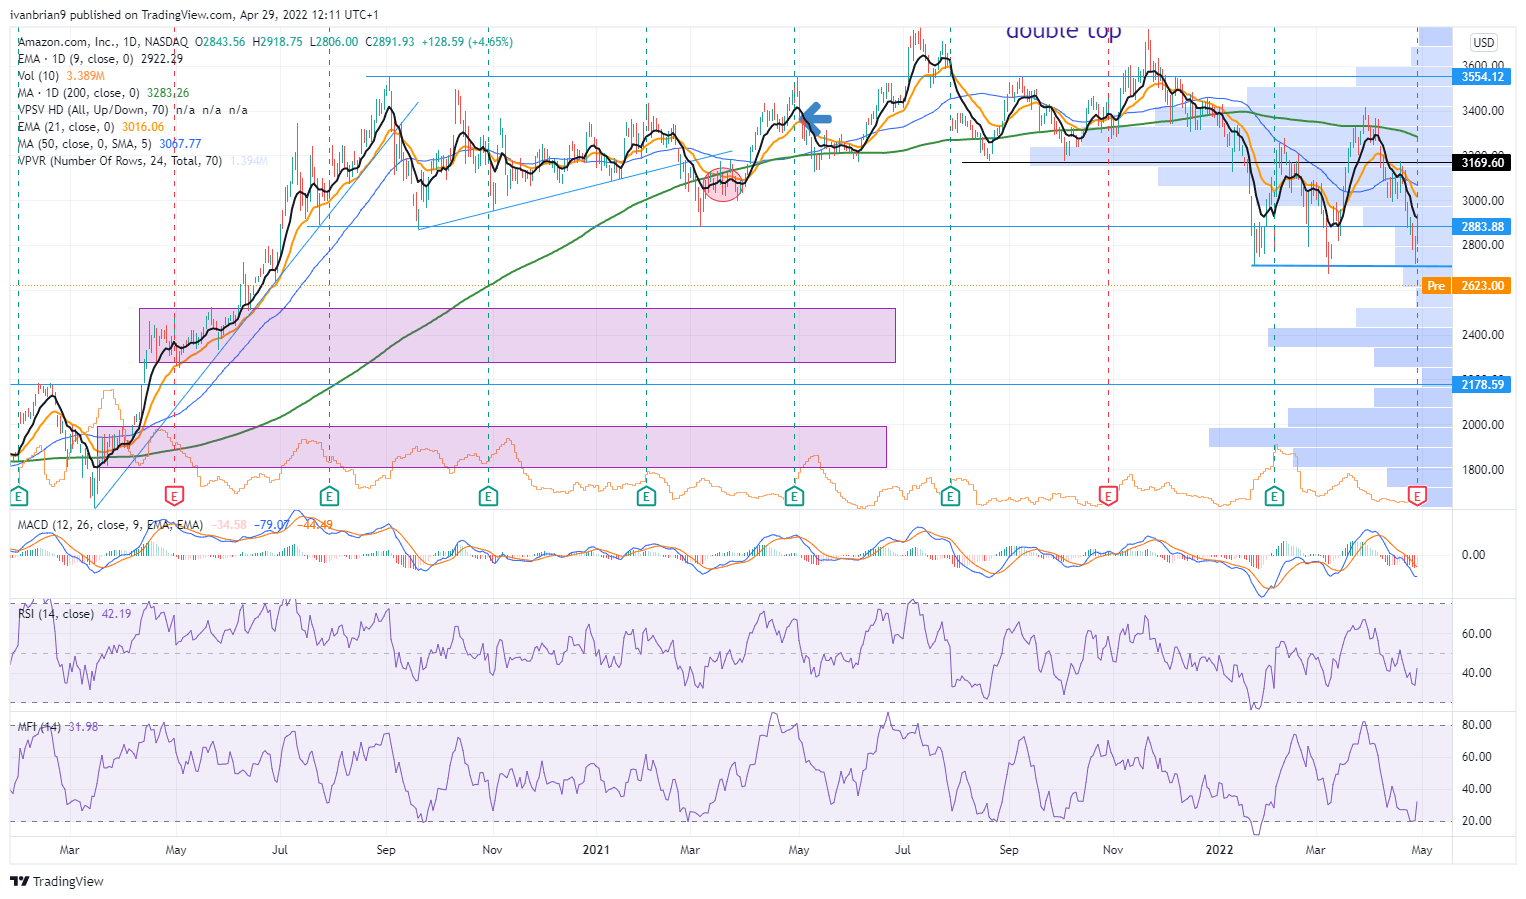This screenshot has width=1526, height=899.
Task: Click the 3400.00 price axis label
Action: (1483, 111)
